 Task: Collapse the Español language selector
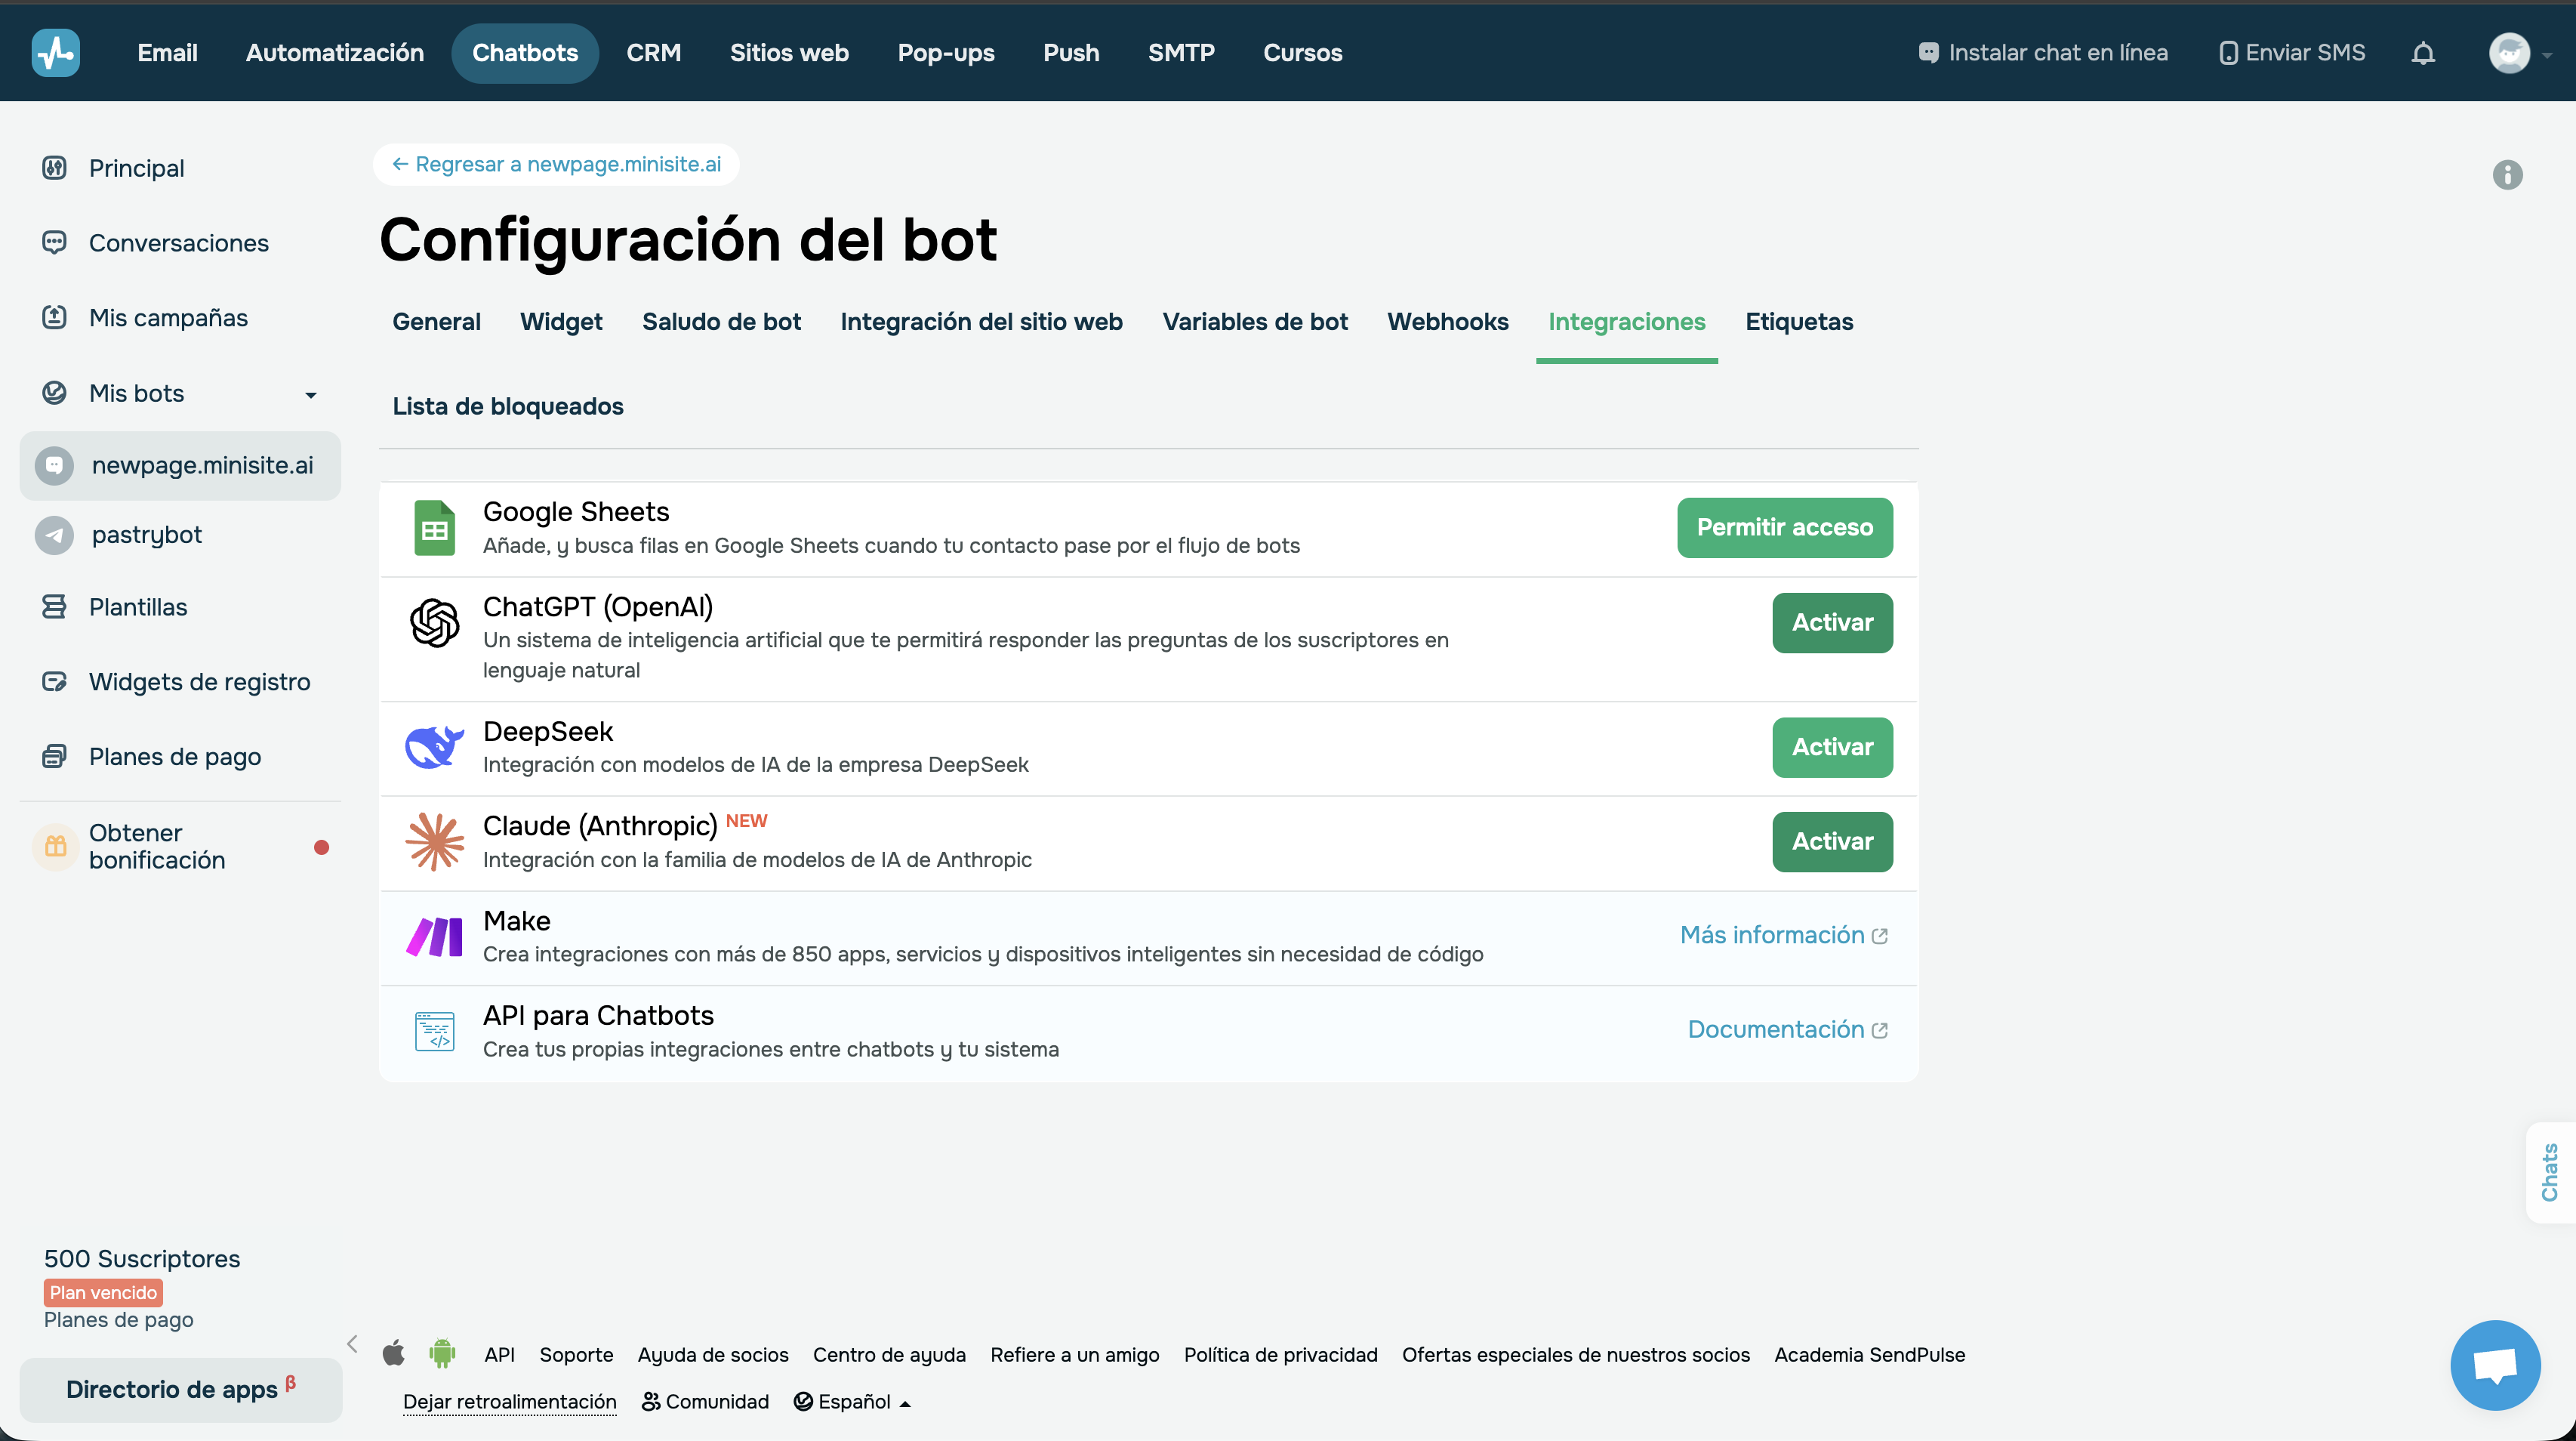(852, 1401)
